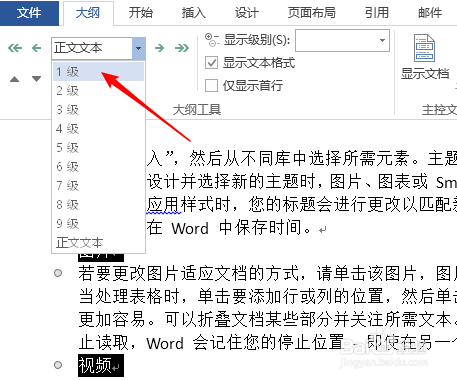Click the outline level text field 正文文本
This screenshot has height=380, width=457.
pyautogui.click(x=92, y=48)
